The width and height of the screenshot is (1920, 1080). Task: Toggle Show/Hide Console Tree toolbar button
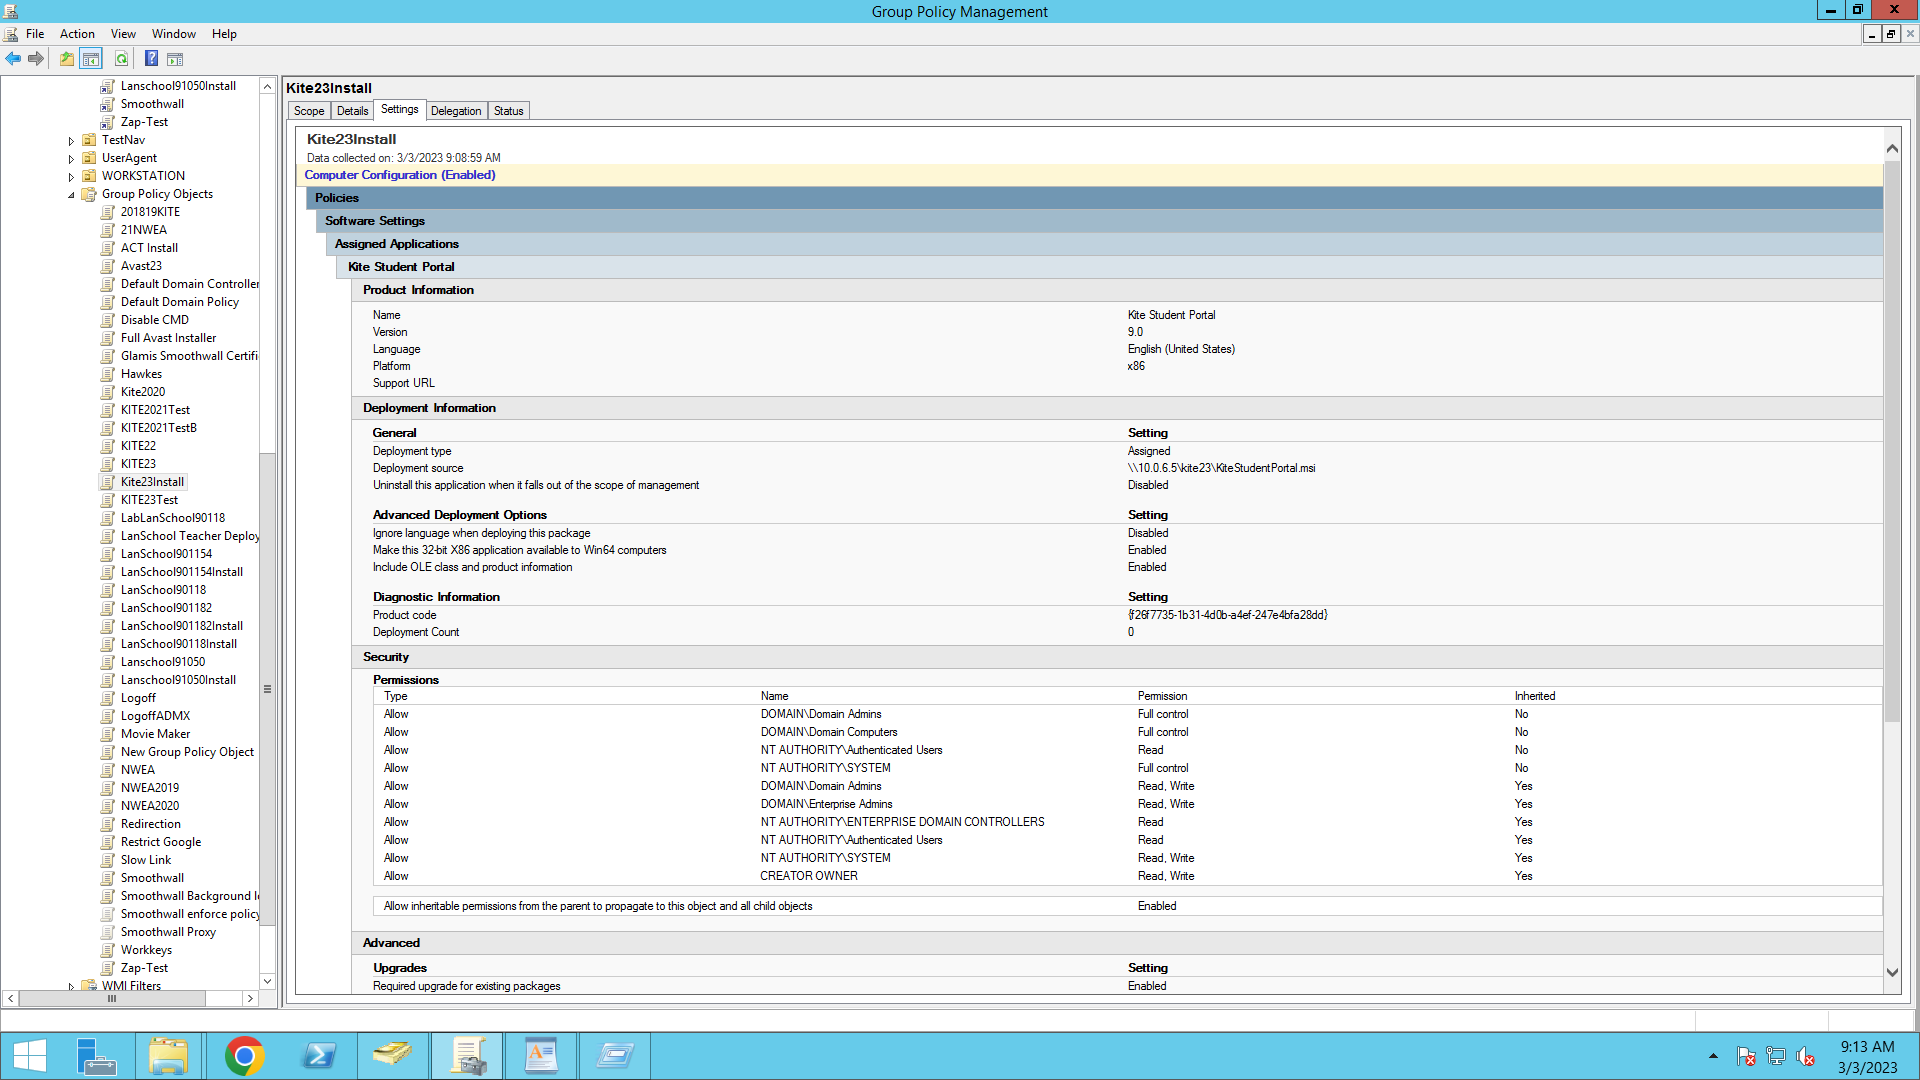tap(91, 59)
